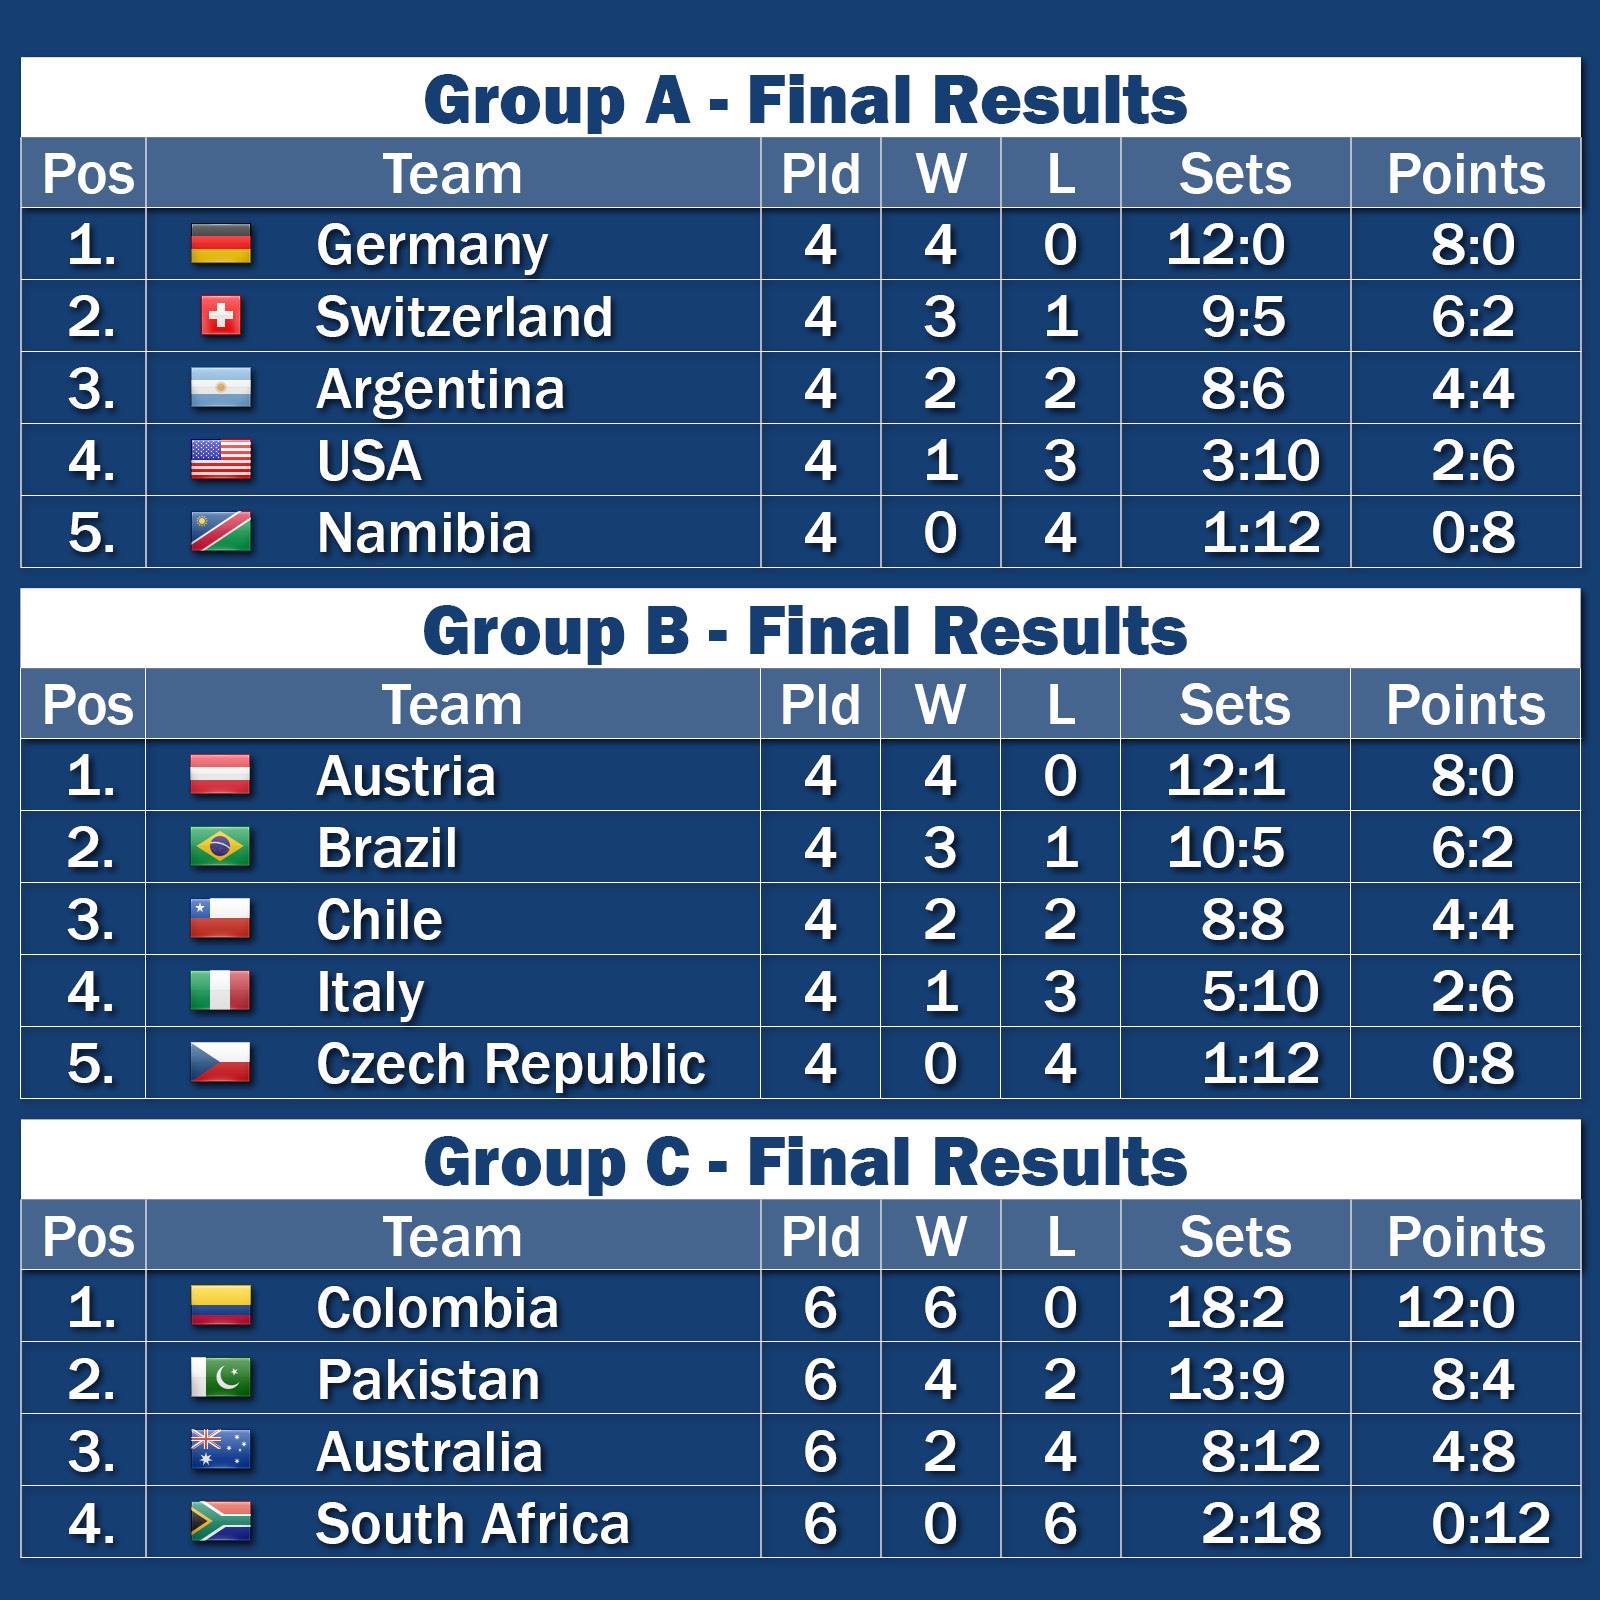Click the Sets column header in Group A
The width and height of the screenshot is (1600, 1600).
click(x=1235, y=174)
